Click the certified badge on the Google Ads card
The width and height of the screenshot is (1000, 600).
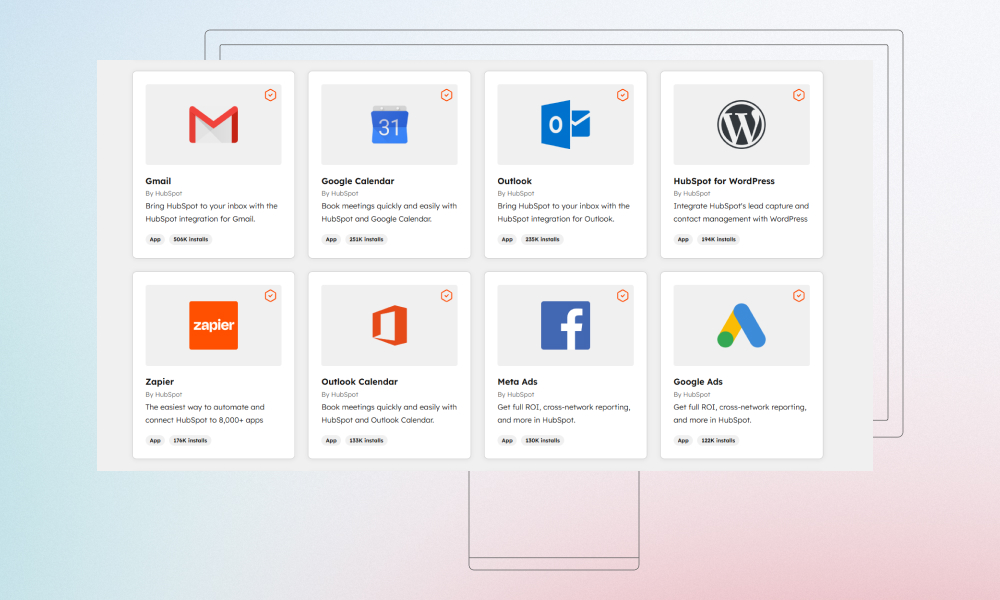[x=798, y=295]
